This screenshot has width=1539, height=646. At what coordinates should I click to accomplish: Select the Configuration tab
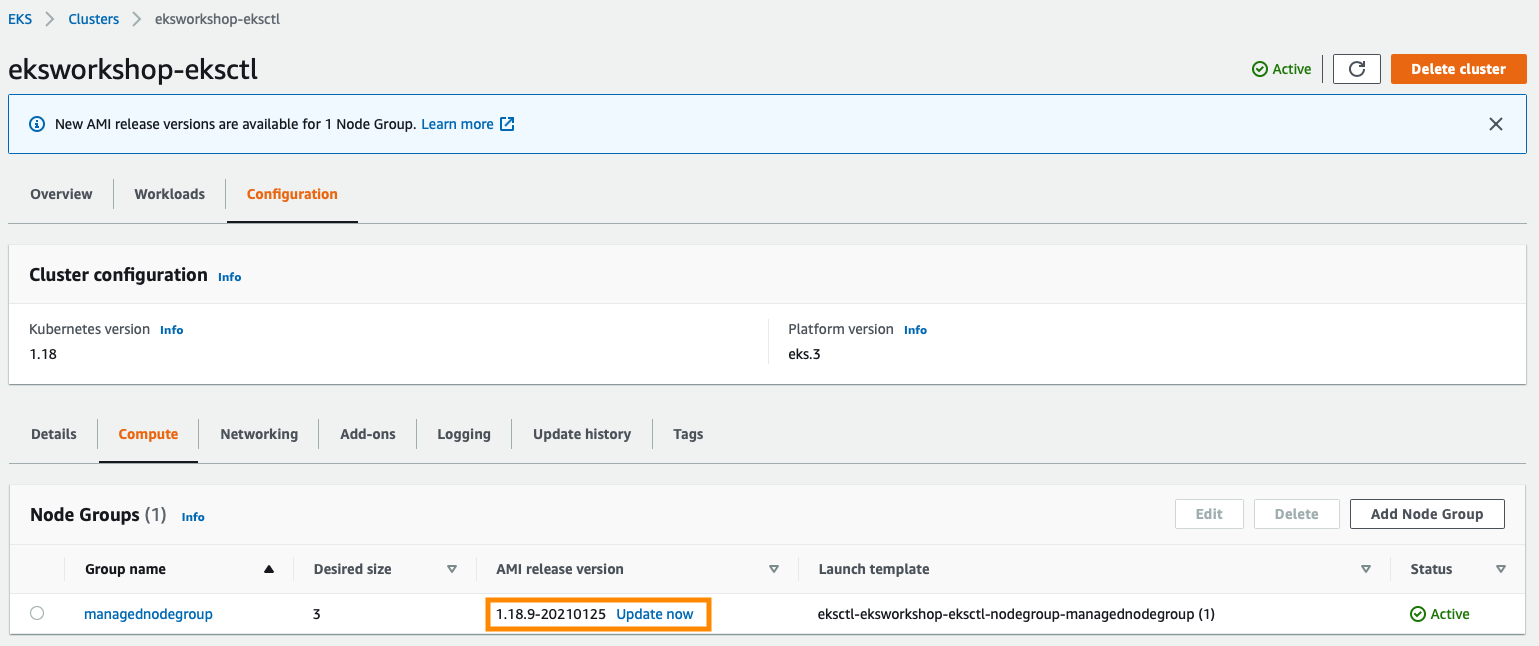pyautogui.click(x=292, y=194)
